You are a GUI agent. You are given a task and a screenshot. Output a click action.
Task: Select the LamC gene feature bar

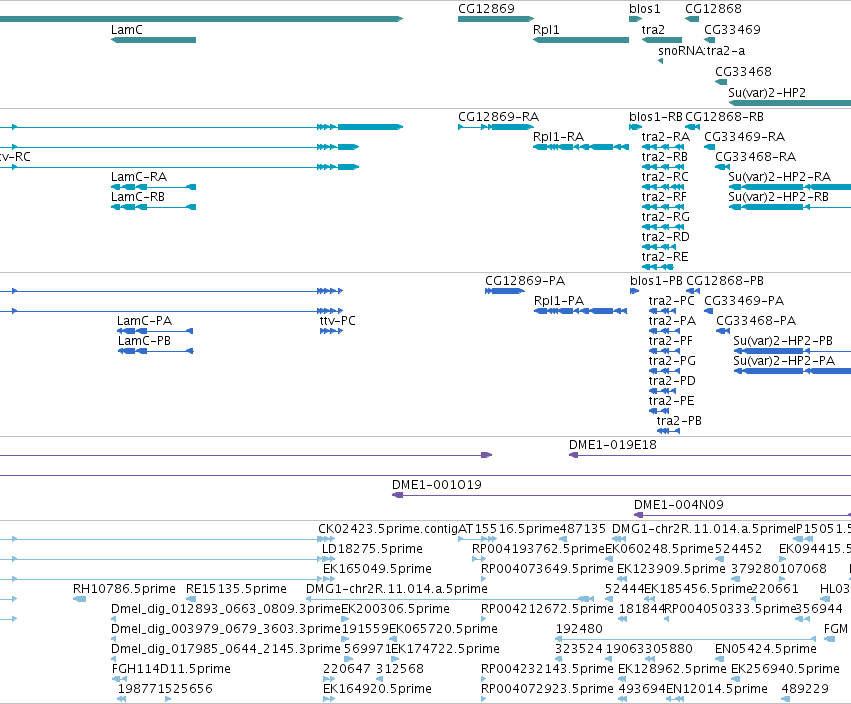153,40
